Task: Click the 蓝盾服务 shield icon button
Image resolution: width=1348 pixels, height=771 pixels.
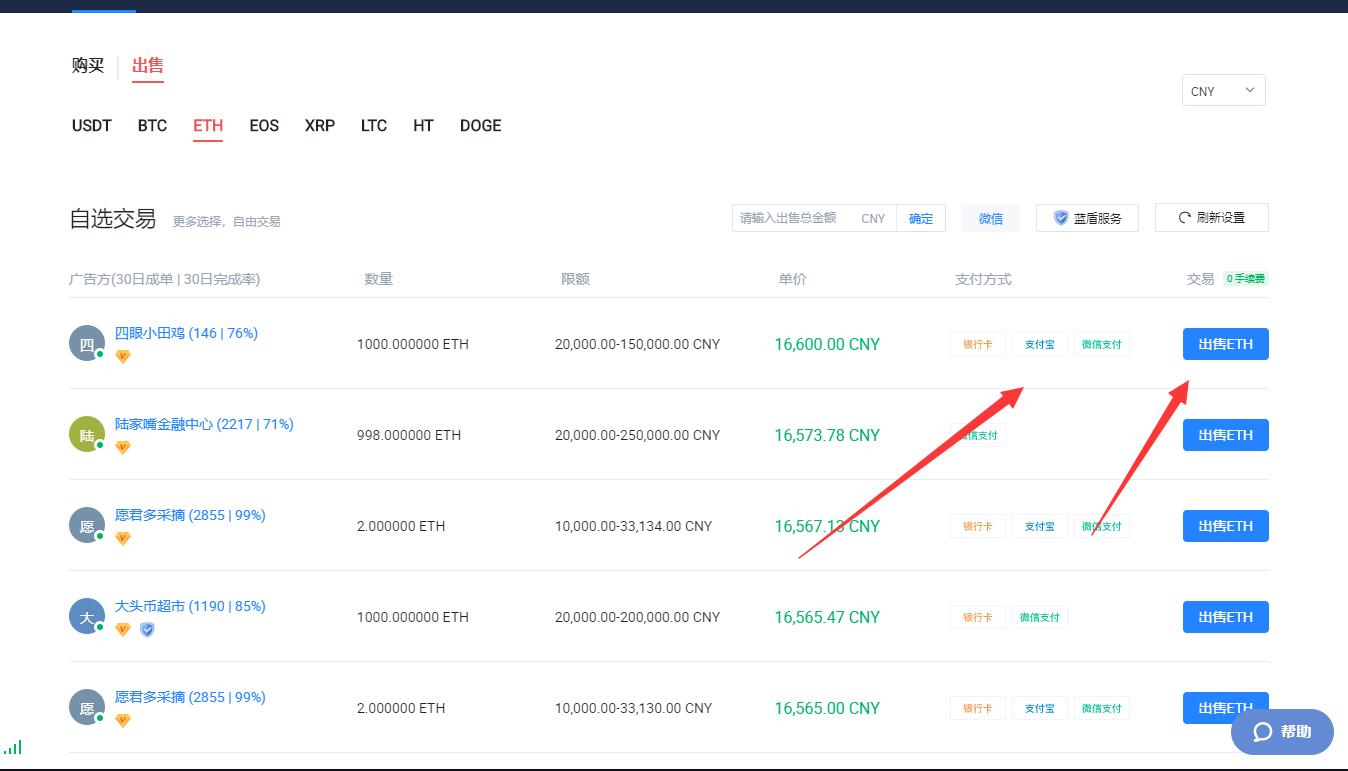Action: (x=1087, y=218)
